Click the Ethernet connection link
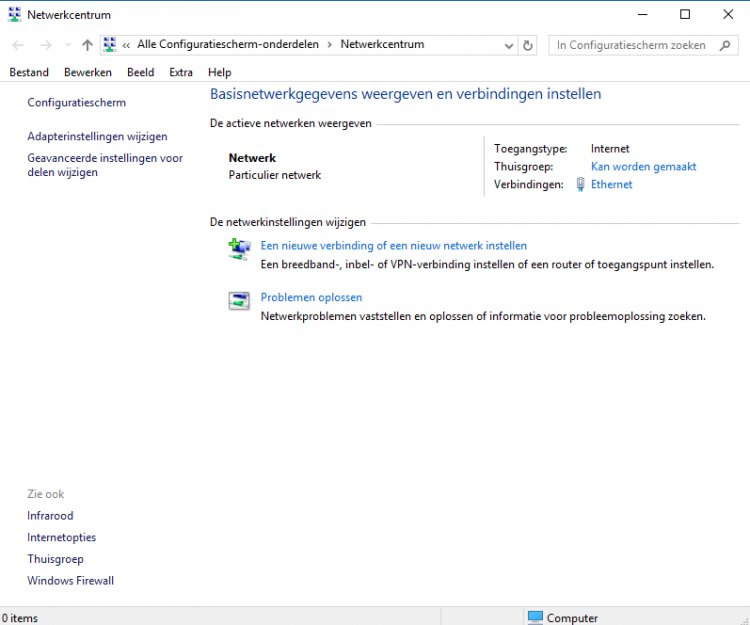The width and height of the screenshot is (750, 625). coord(611,185)
